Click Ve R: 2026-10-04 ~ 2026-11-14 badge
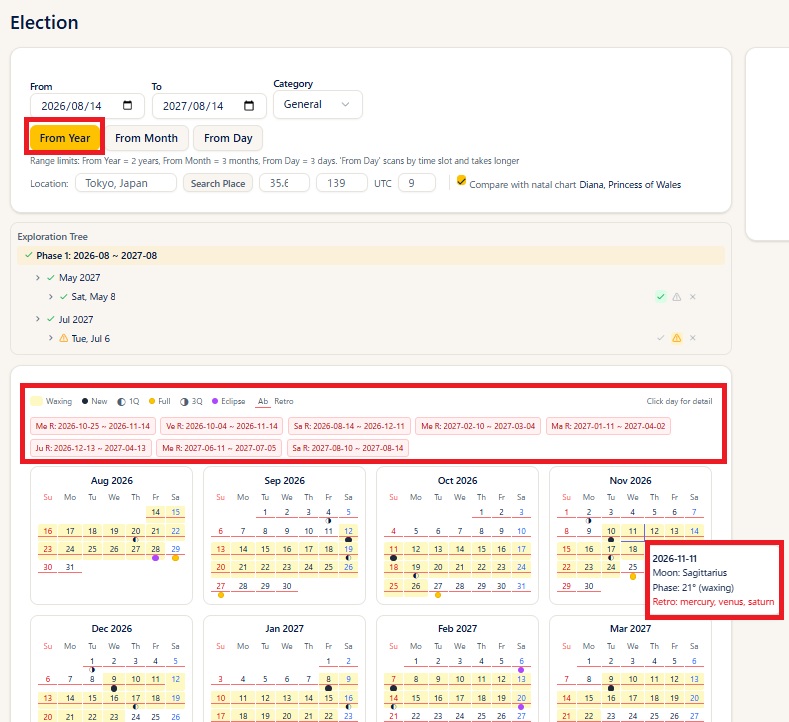 coord(221,426)
